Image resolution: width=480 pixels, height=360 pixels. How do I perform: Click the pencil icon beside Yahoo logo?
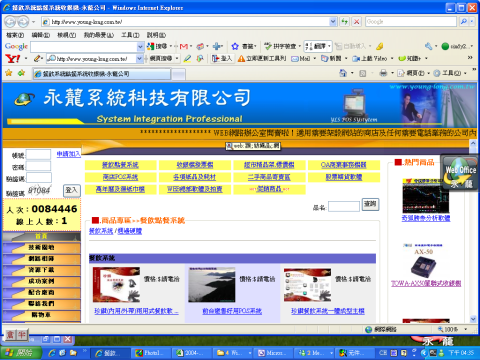[x=37, y=59]
